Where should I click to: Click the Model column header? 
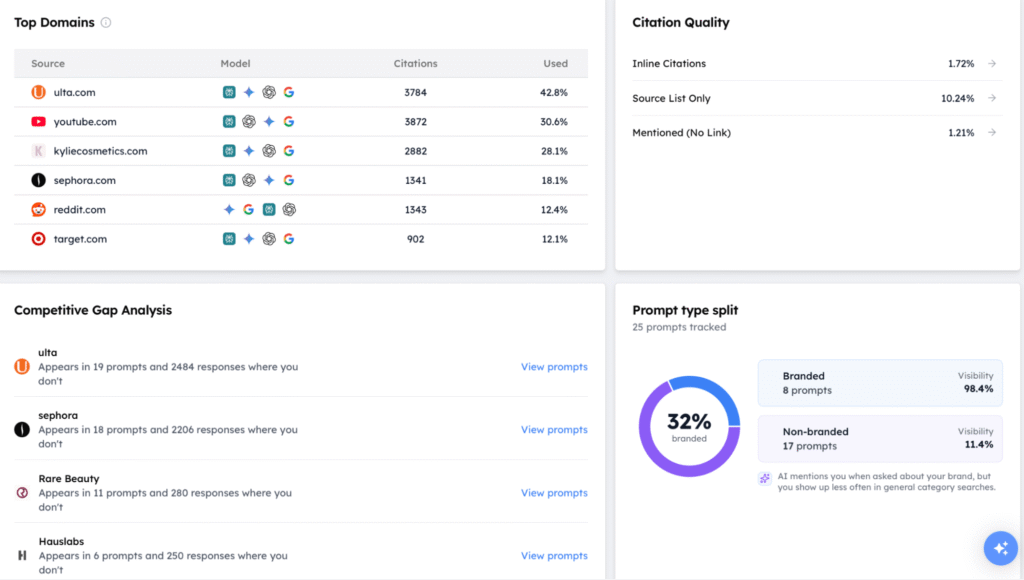[x=235, y=63]
